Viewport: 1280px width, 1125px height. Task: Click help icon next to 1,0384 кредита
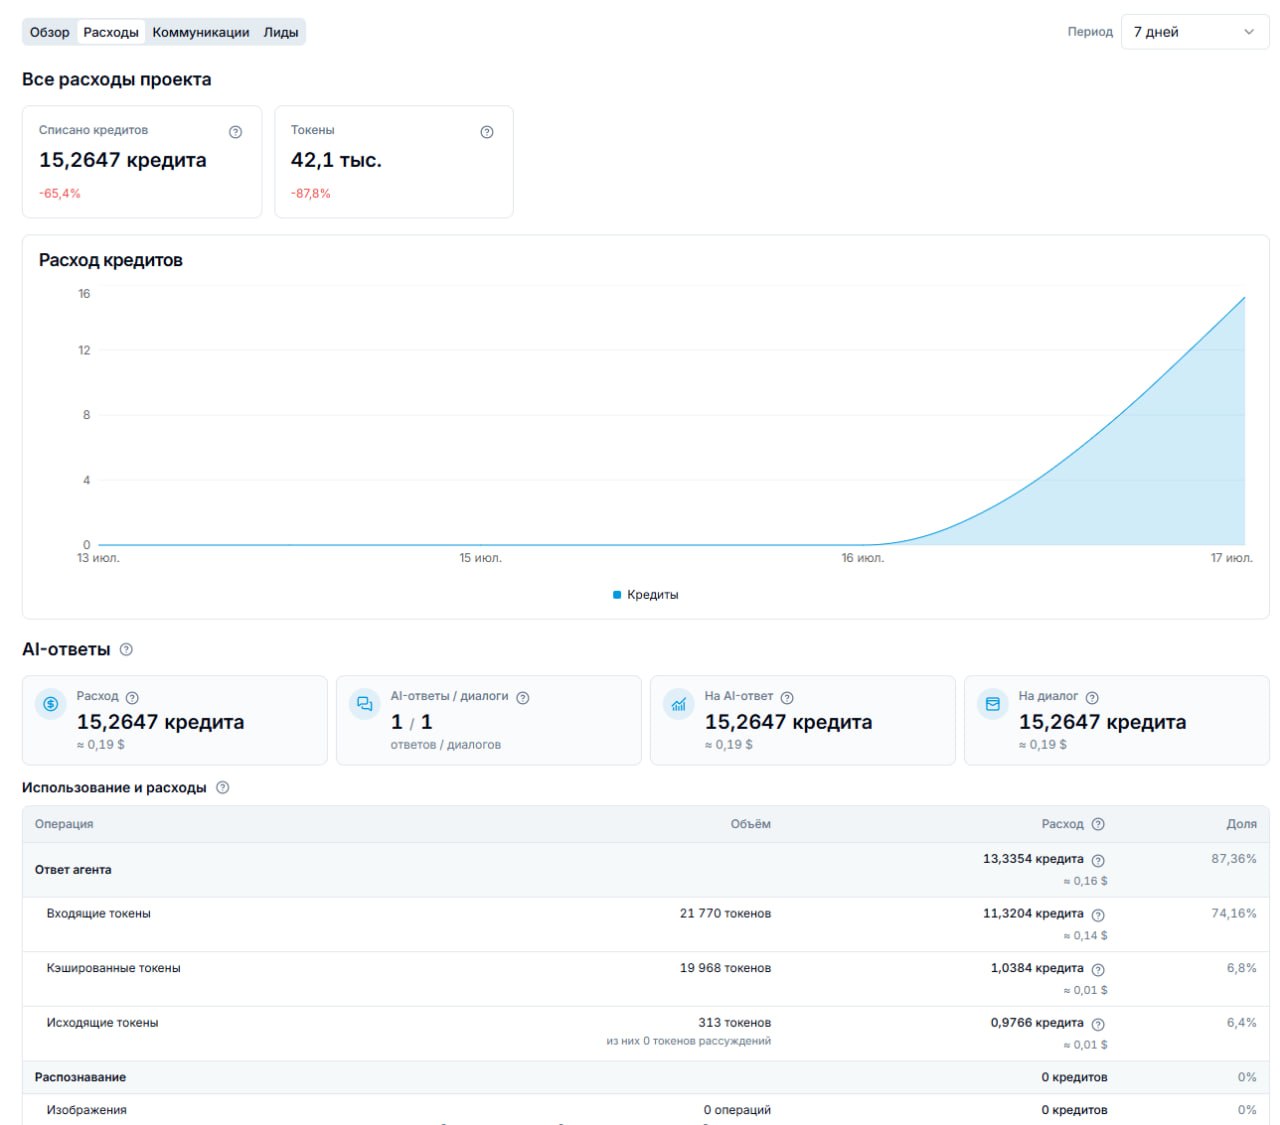[x=1098, y=969]
